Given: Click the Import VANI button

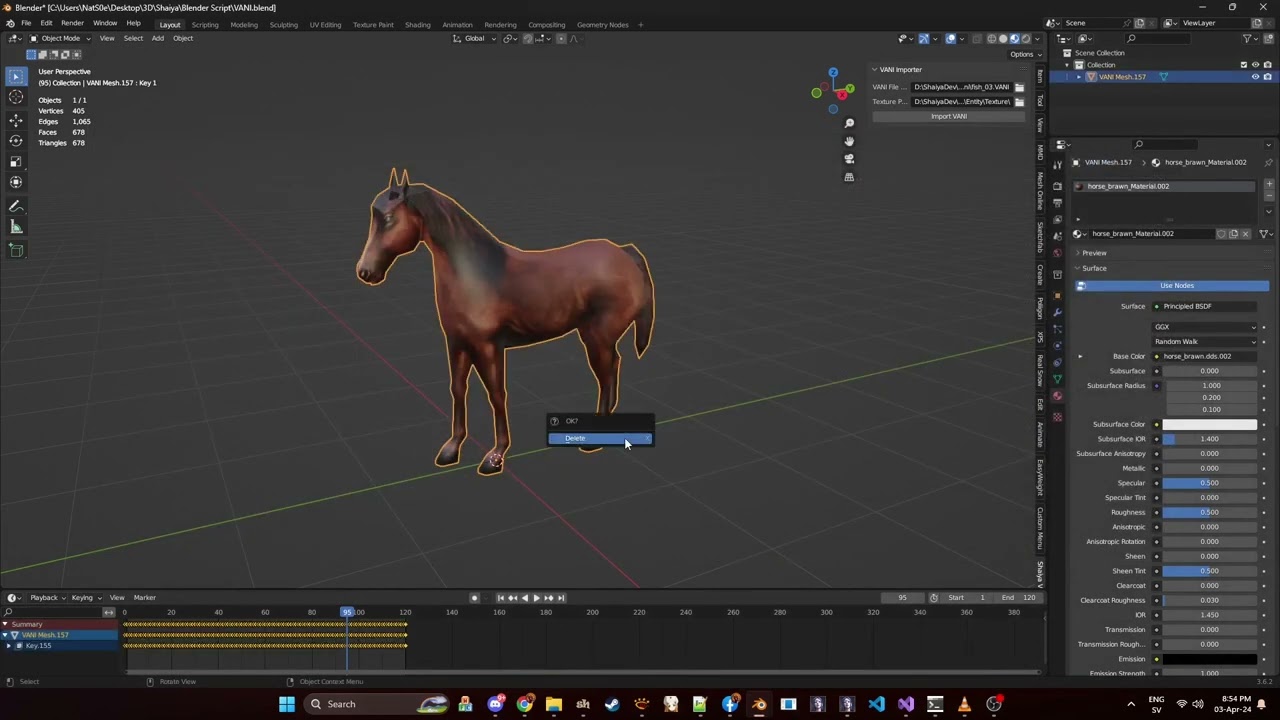Looking at the screenshot, I should click(948, 117).
